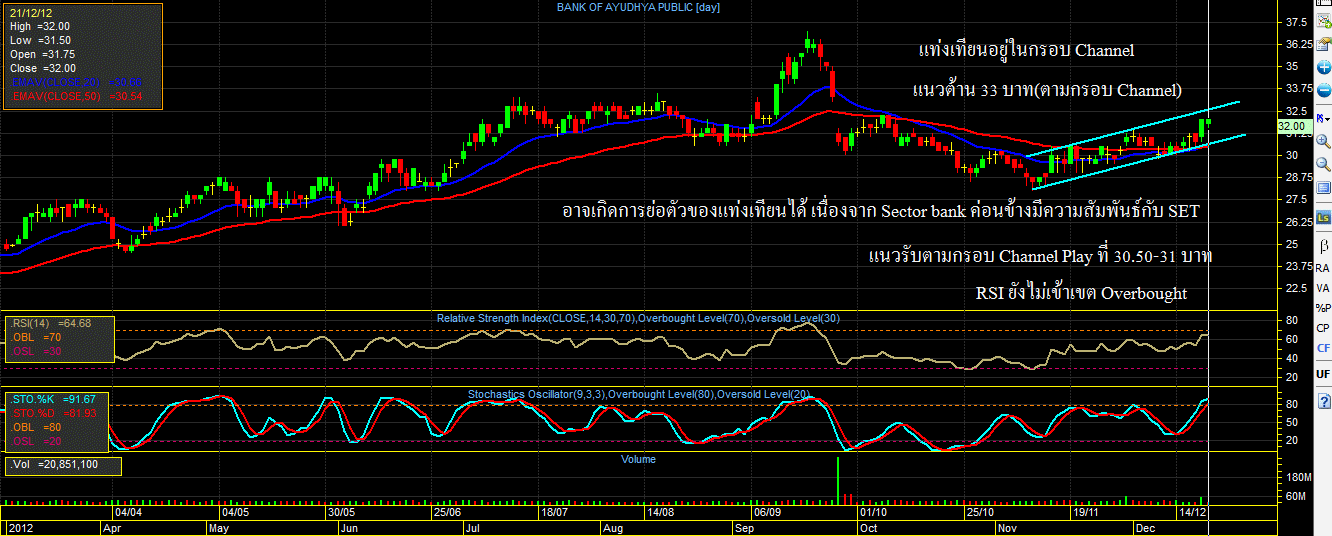The width and height of the screenshot is (1332, 536).
Task: Click the Volume panel title
Action: pyautogui.click(x=638, y=459)
